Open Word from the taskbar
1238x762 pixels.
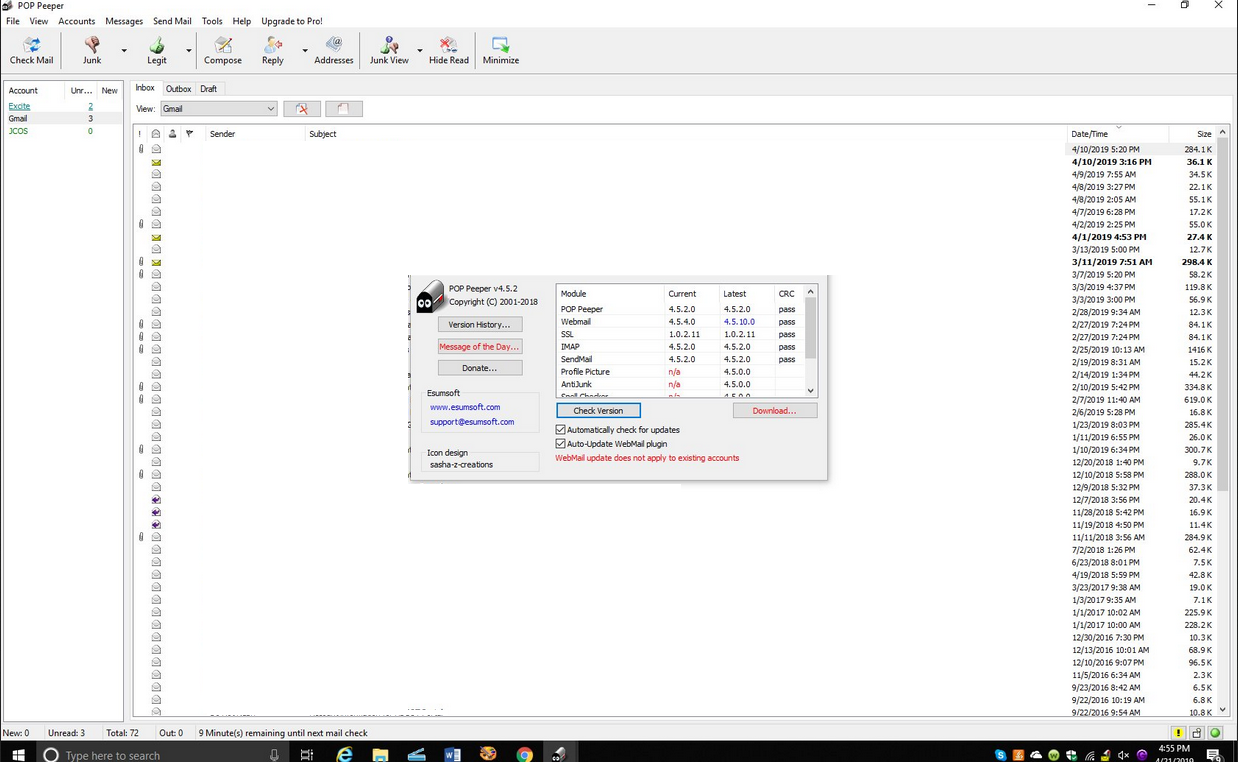[x=452, y=755]
